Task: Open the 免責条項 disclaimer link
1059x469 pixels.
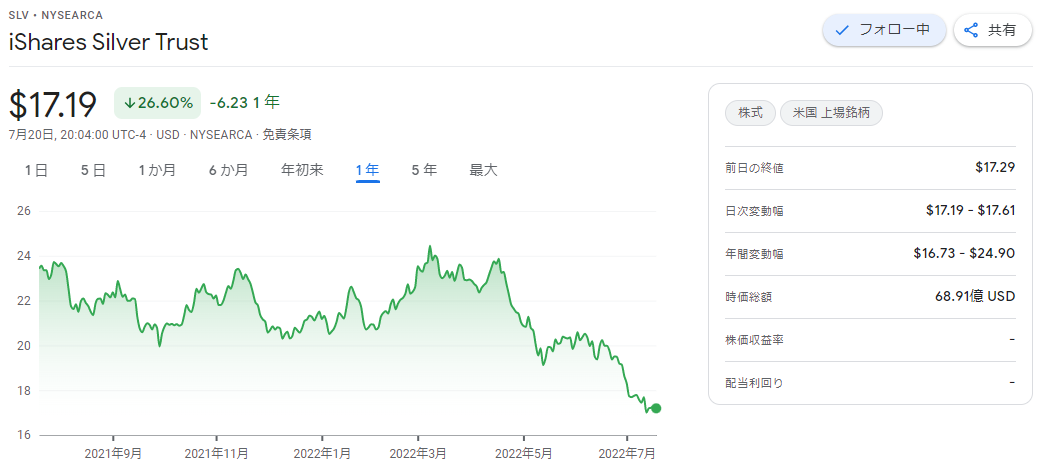Action: click(x=286, y=134)
